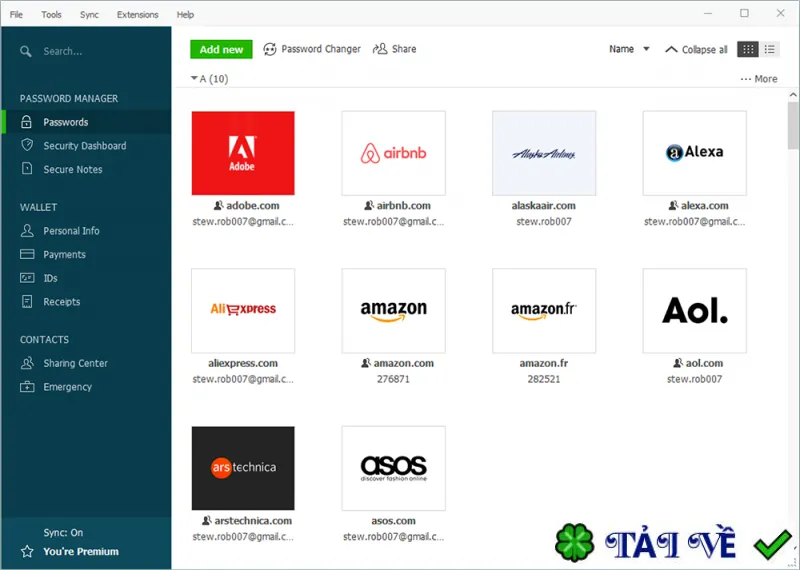
Task: Open the amazon.fr logo tile
Action: (x=544, y=311)
